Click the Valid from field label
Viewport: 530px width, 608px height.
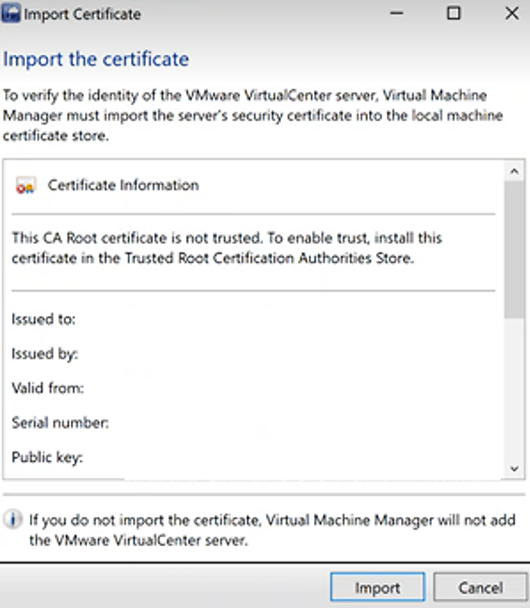[x=48, y=388]
